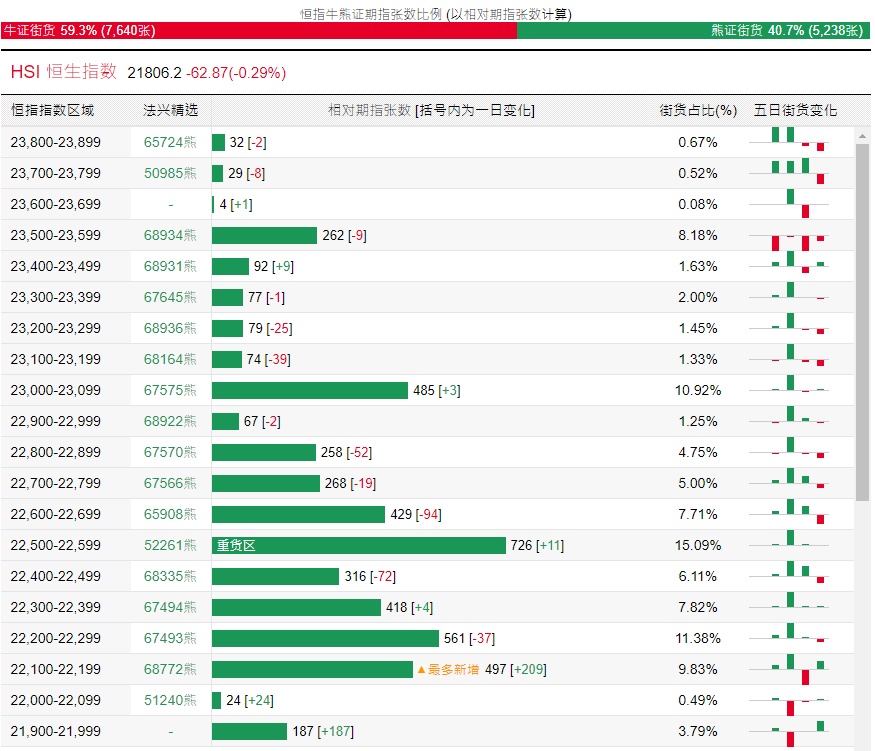Image resolution: width=875 pixels, height=751 pixels.
Task: Click the five-day sparkline for 23,500-23,599
Action: coord(797,236)
